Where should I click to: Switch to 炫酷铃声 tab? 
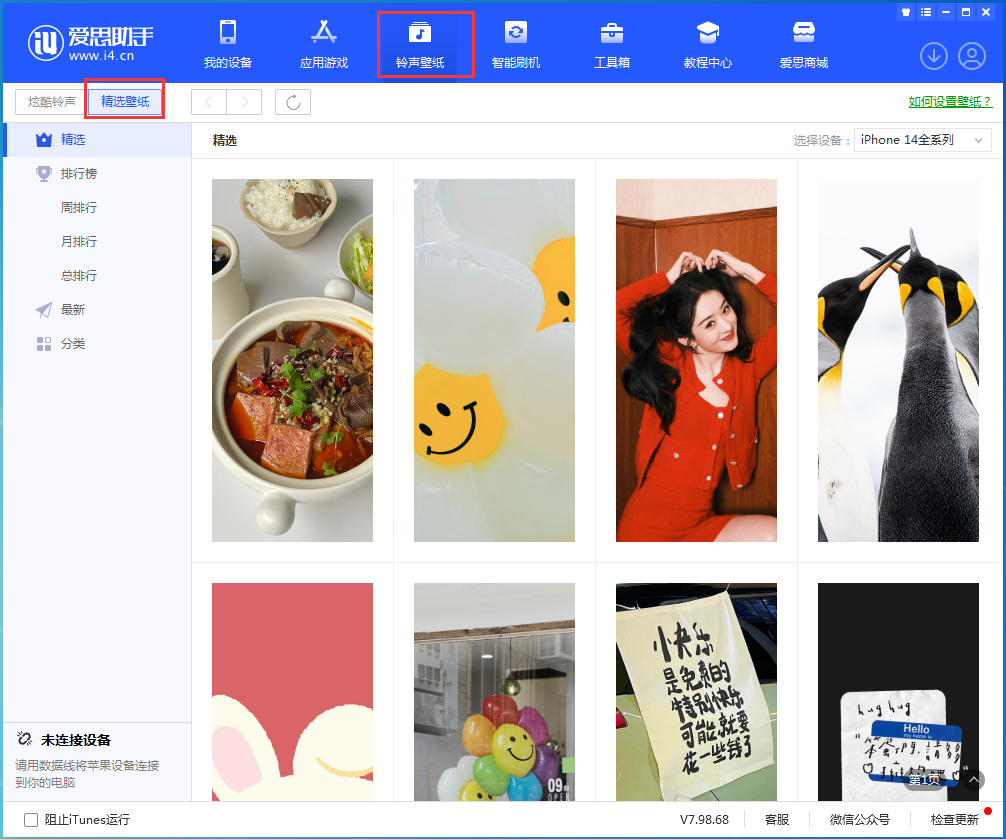[x=51, y=101]
